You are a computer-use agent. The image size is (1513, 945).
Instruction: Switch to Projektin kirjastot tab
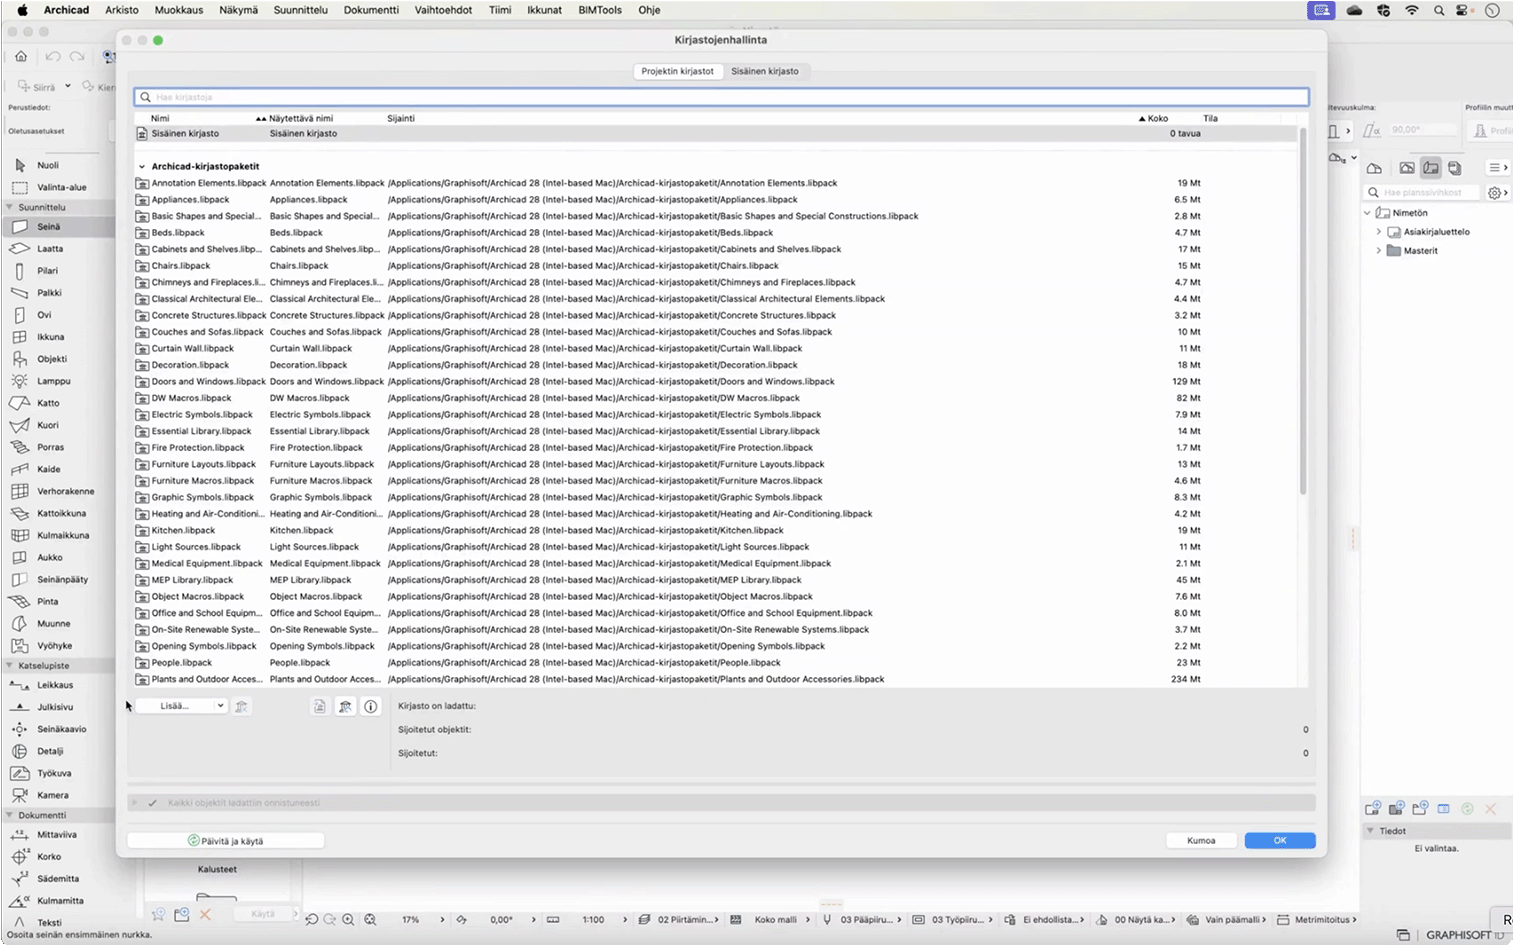678,71
